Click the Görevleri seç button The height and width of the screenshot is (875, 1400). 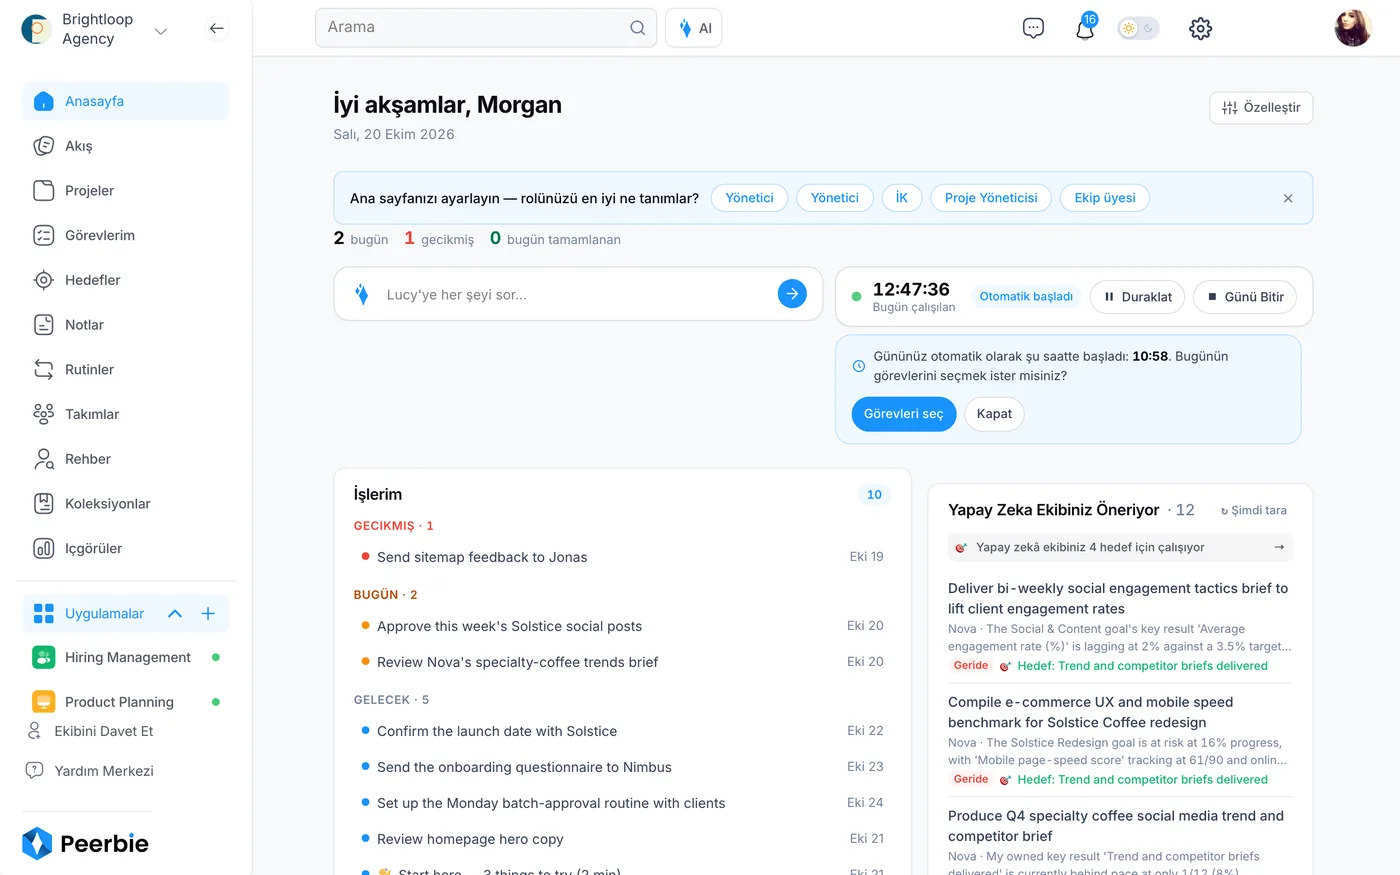pyautogui.click(x=904, y=414)
